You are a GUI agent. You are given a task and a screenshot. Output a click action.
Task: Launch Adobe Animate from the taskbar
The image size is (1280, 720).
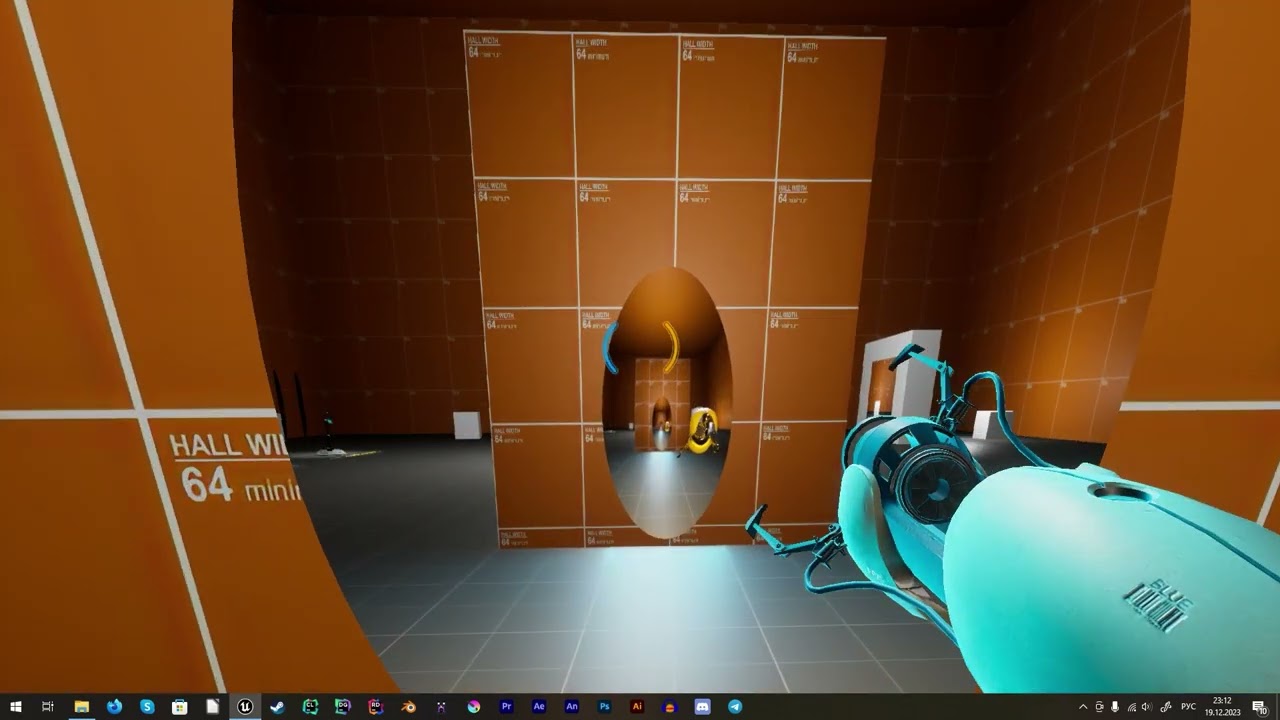pos(572,706)
